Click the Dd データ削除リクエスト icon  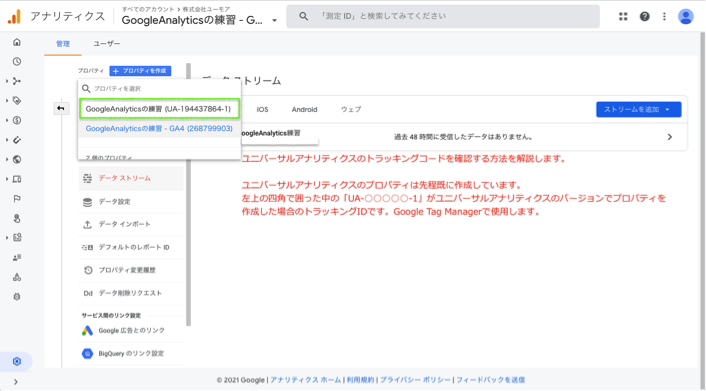point(88,293)
